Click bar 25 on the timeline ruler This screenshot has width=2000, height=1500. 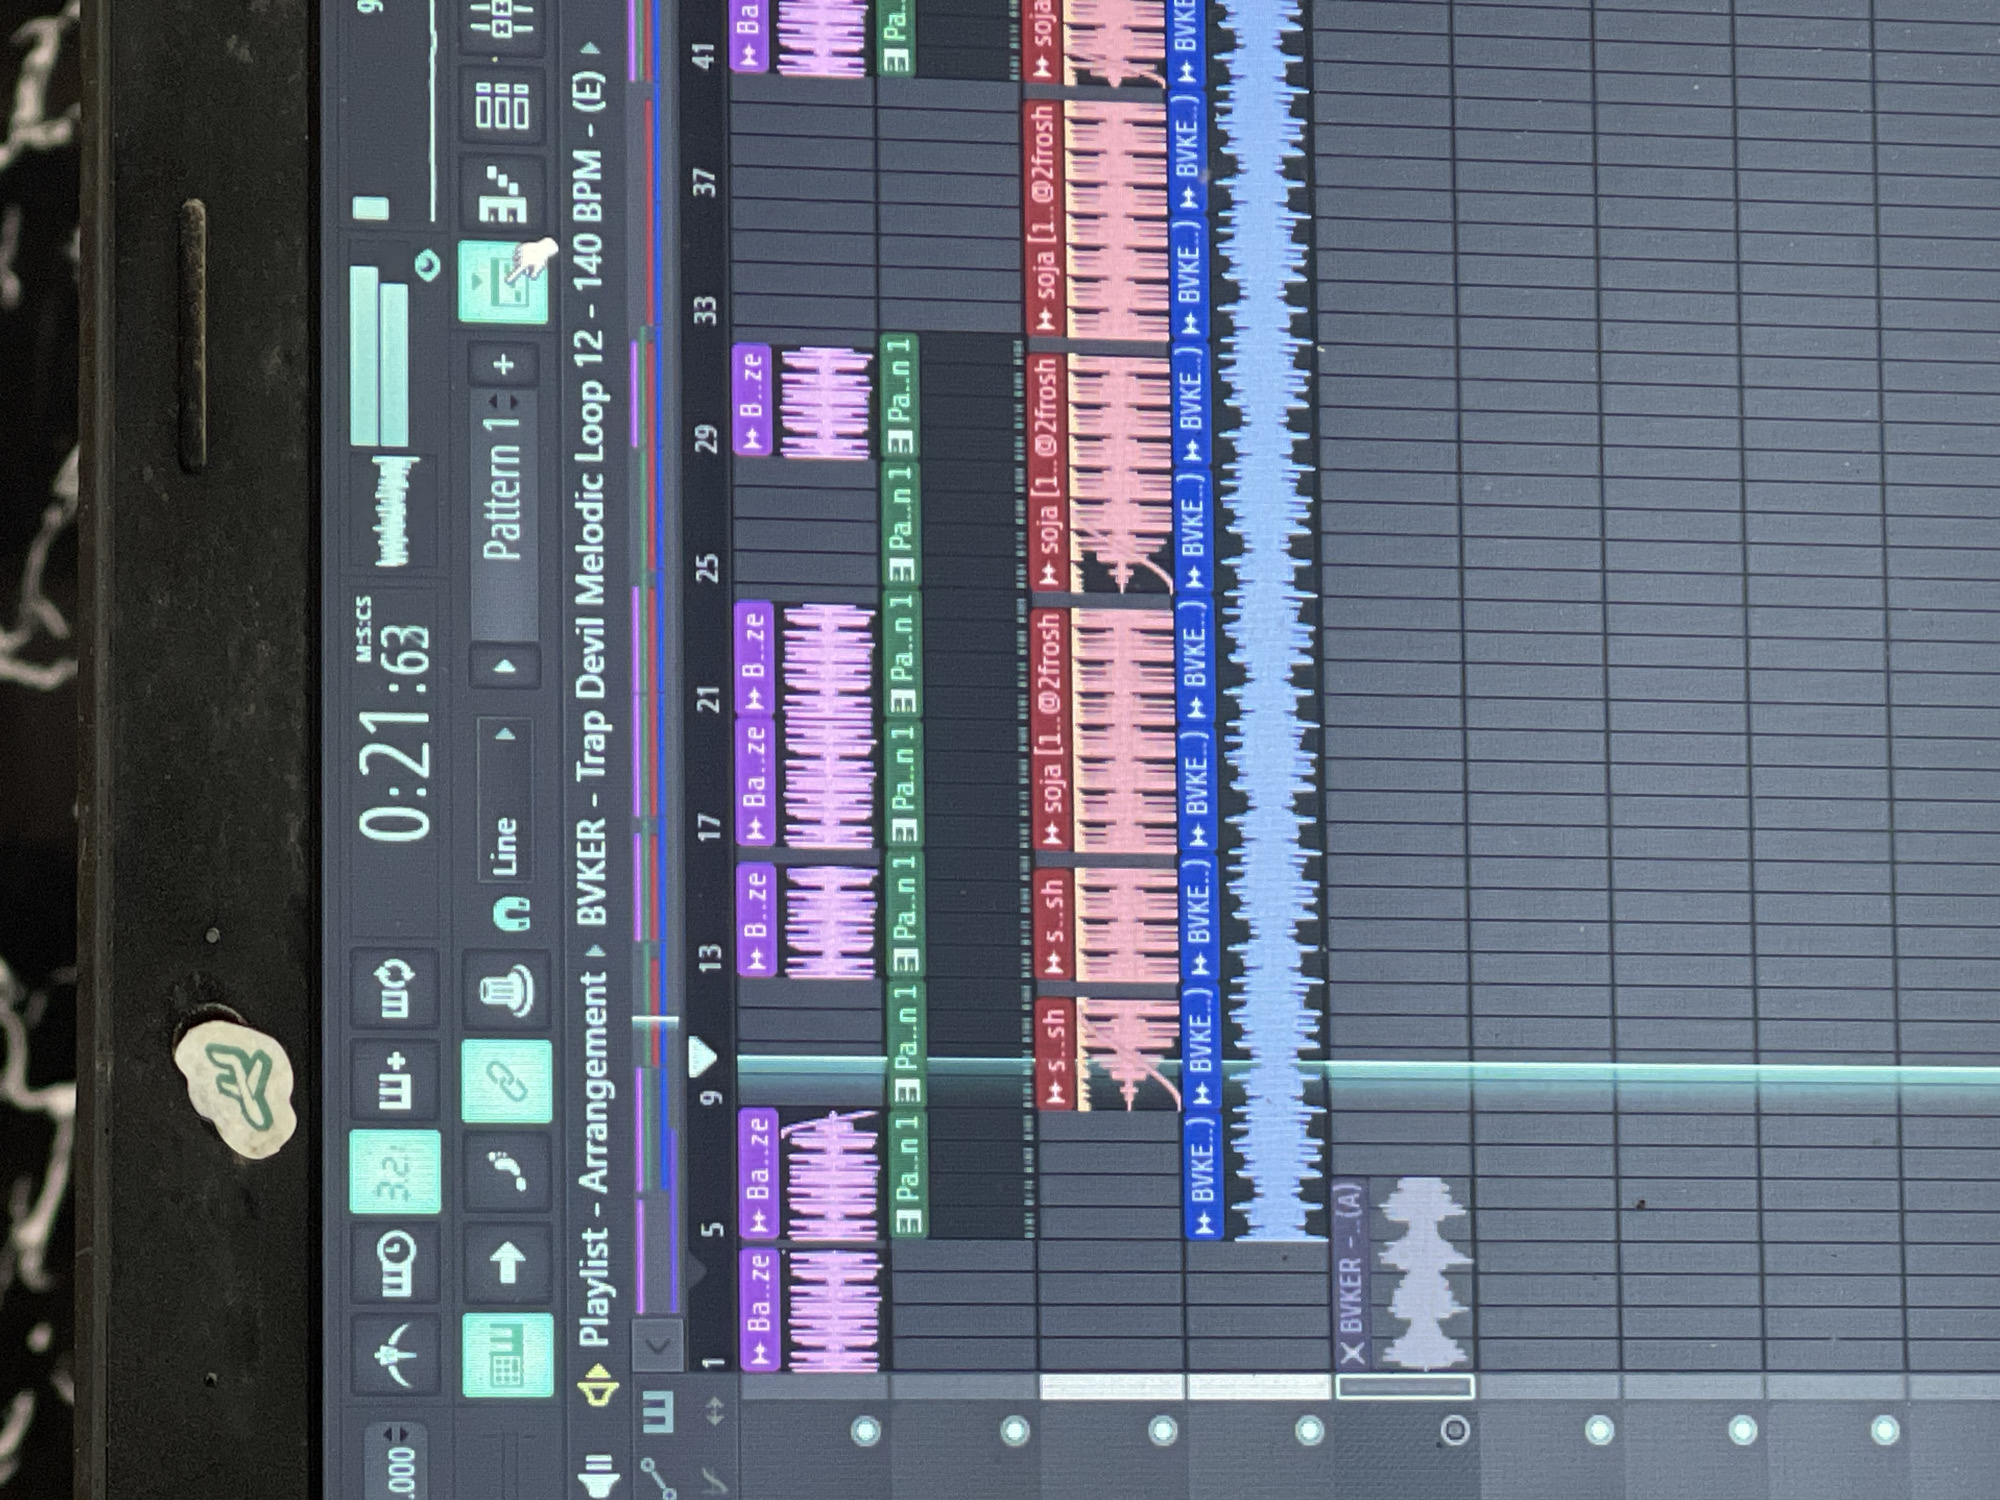pyautogui.click(x=707, y=568)
